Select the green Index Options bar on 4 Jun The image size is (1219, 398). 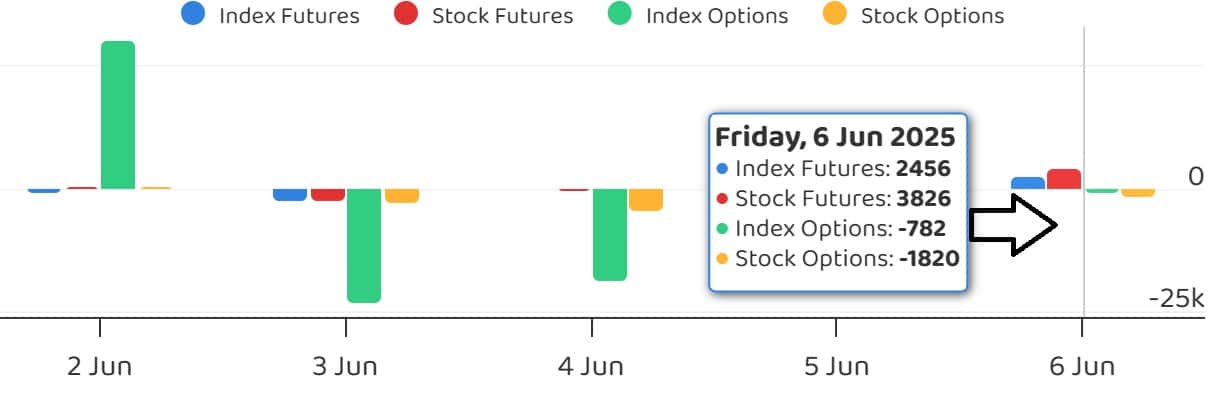(610, 235)
